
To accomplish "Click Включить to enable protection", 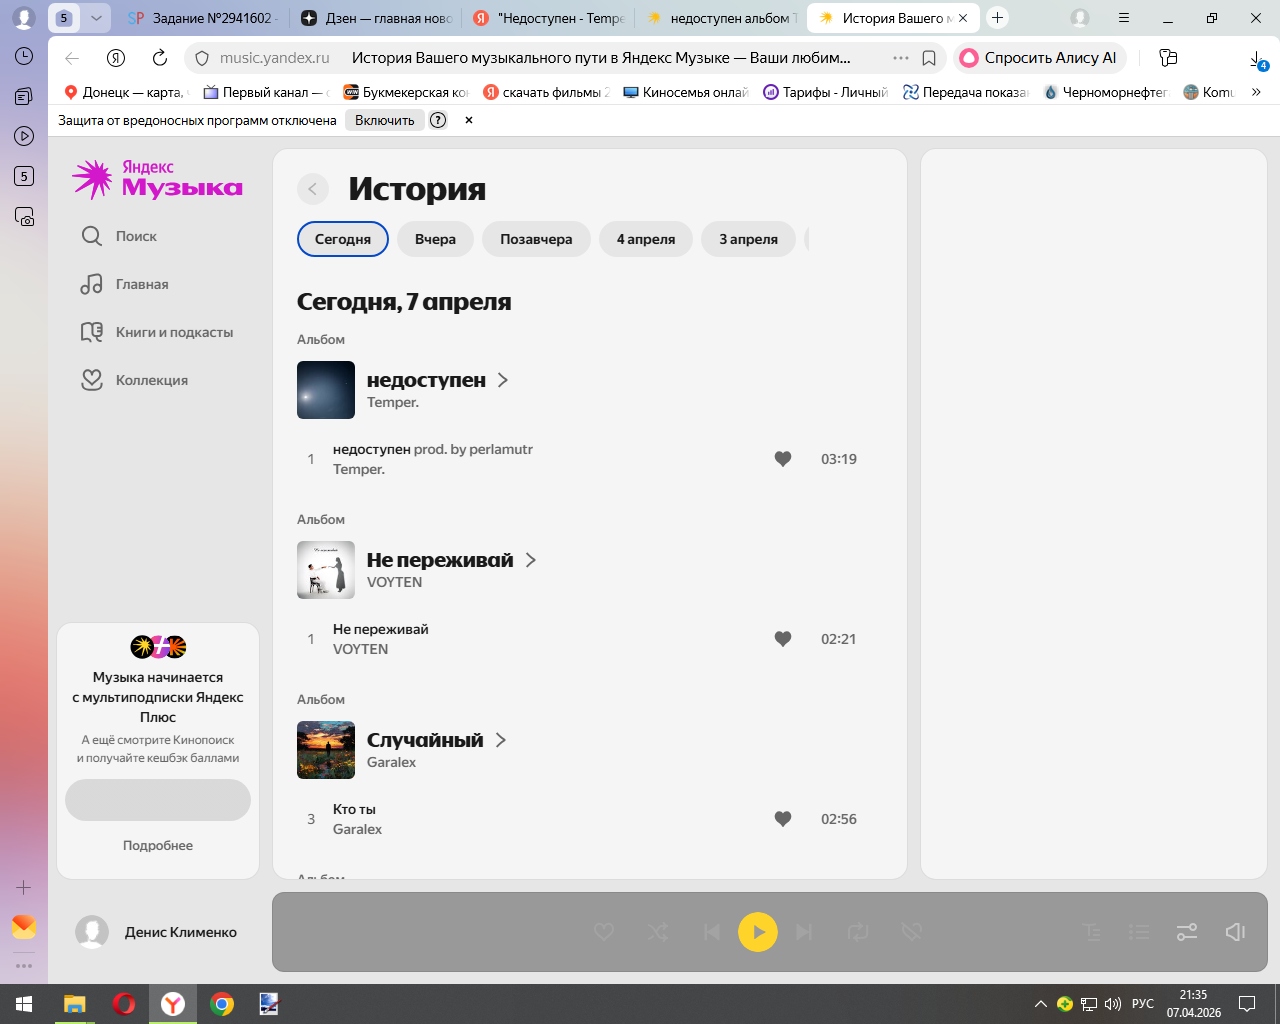I will tap(385, 120).
